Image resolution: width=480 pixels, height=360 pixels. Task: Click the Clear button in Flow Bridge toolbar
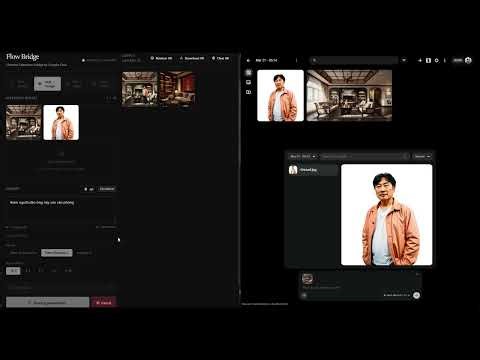pos(221,58)
